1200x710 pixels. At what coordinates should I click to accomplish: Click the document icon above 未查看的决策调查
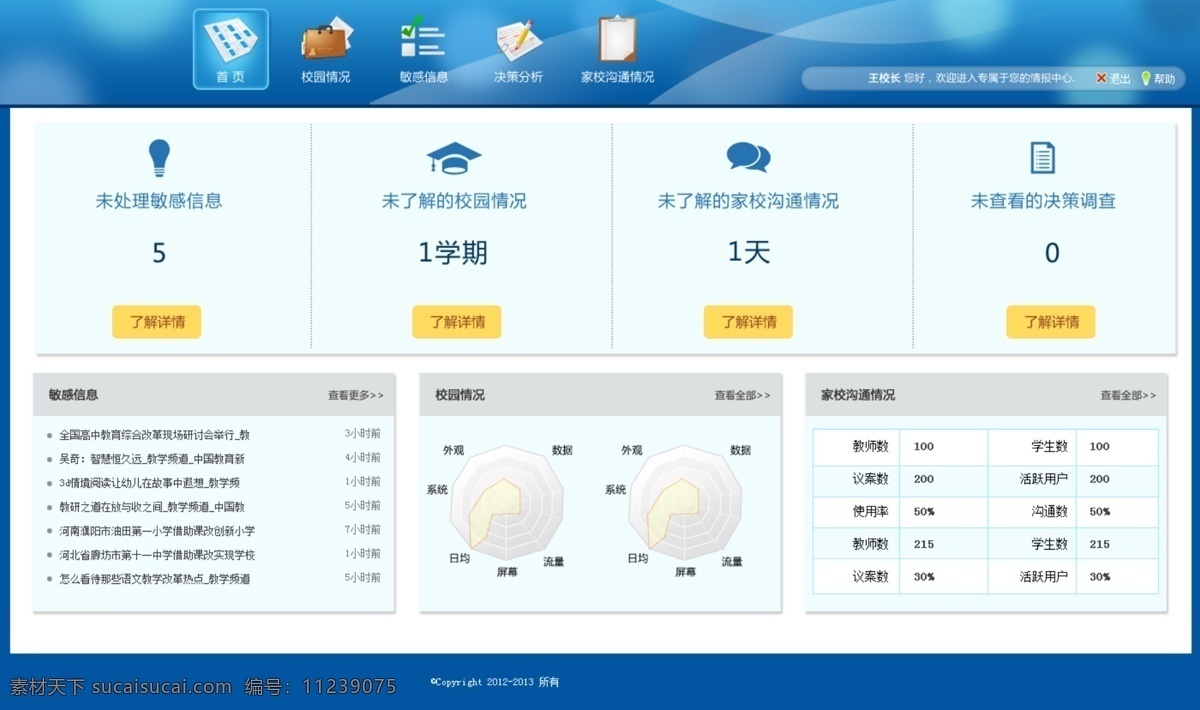1043,158
